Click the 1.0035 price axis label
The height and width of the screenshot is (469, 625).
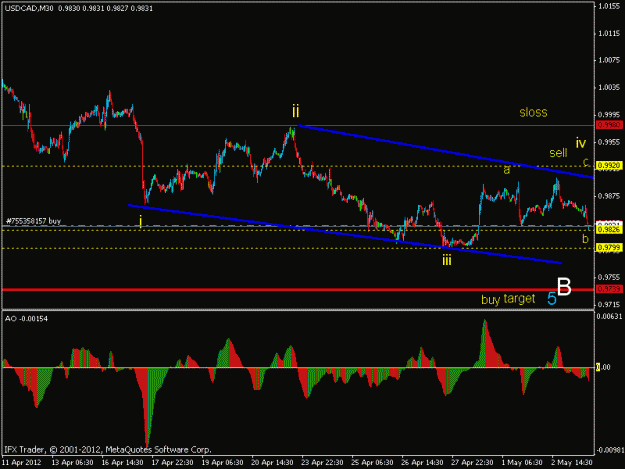tap(609, 87)
